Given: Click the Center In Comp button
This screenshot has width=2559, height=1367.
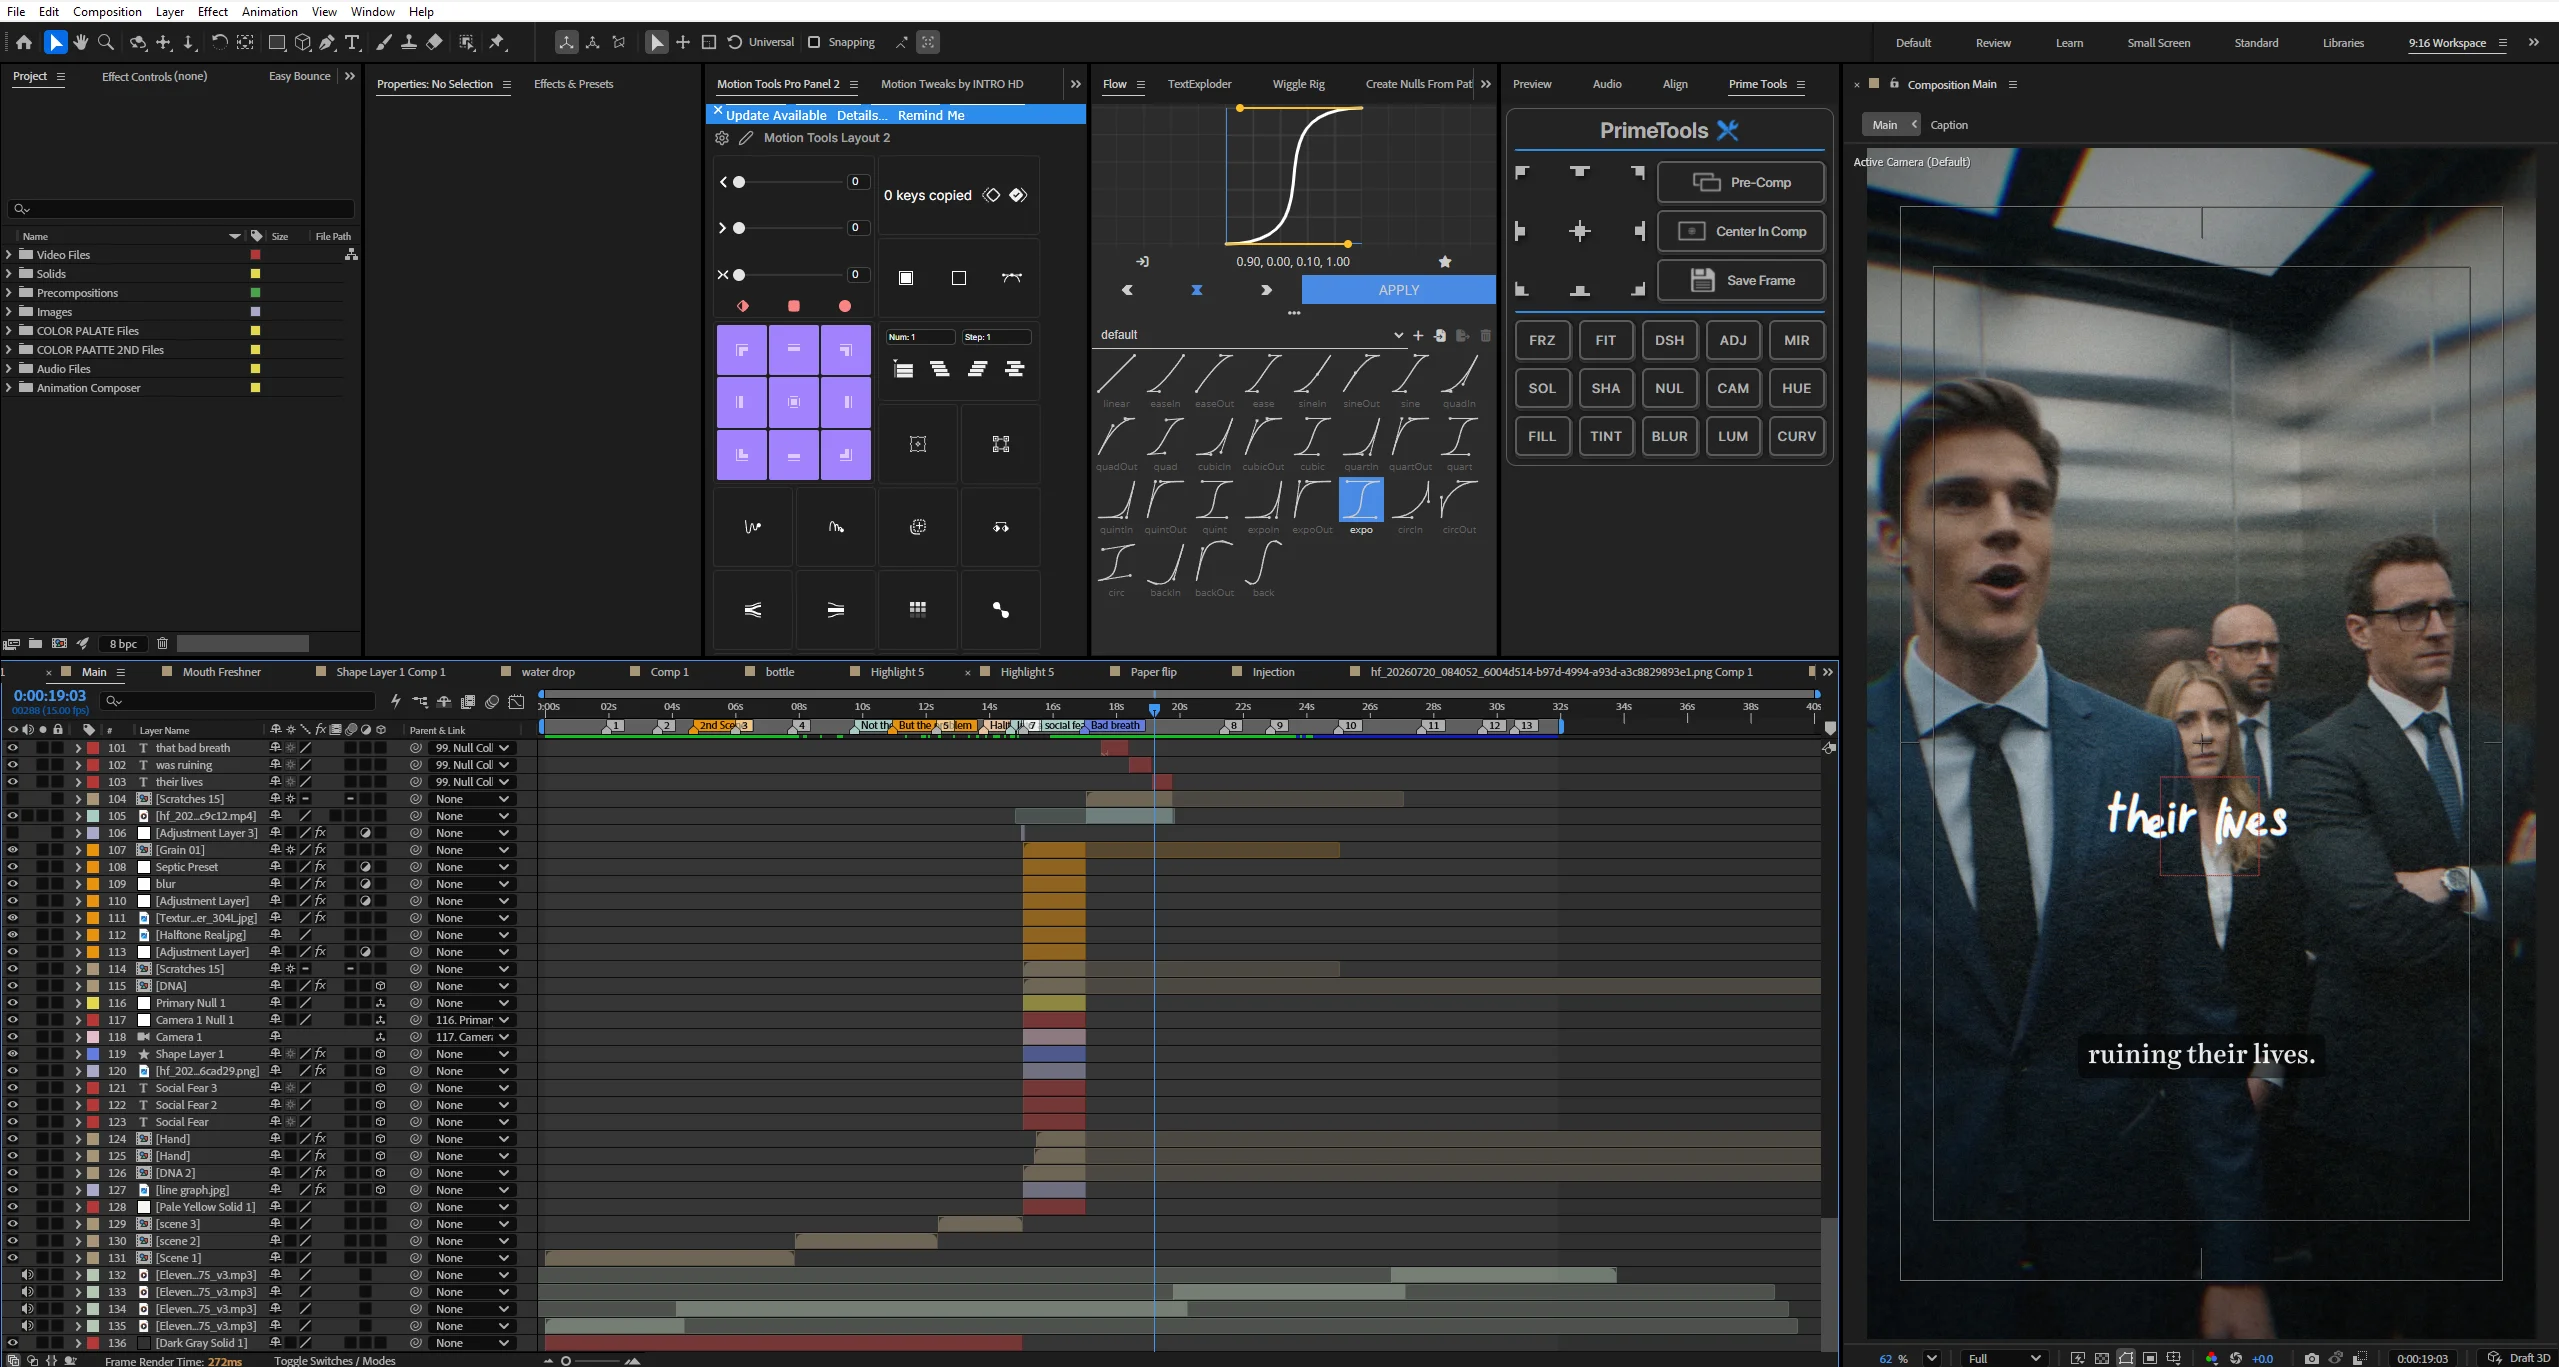Looking at the screenshot, I should [1741, 231].
